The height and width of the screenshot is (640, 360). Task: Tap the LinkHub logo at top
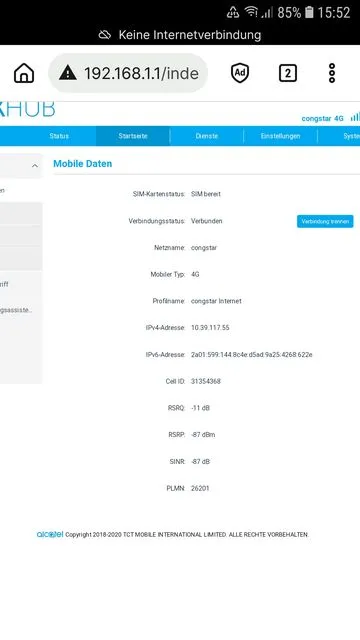click(27, 109)
